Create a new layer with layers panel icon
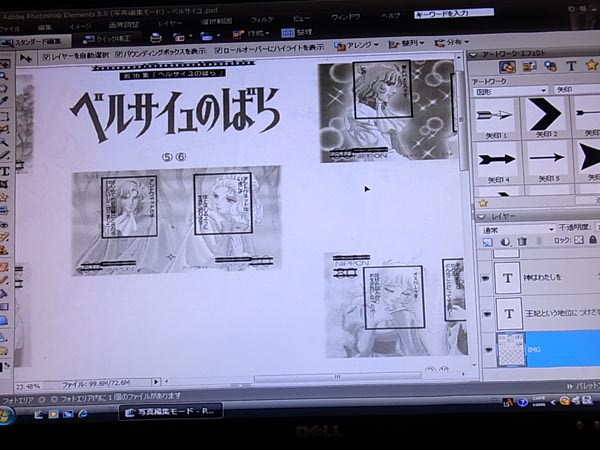 [487, 242]
